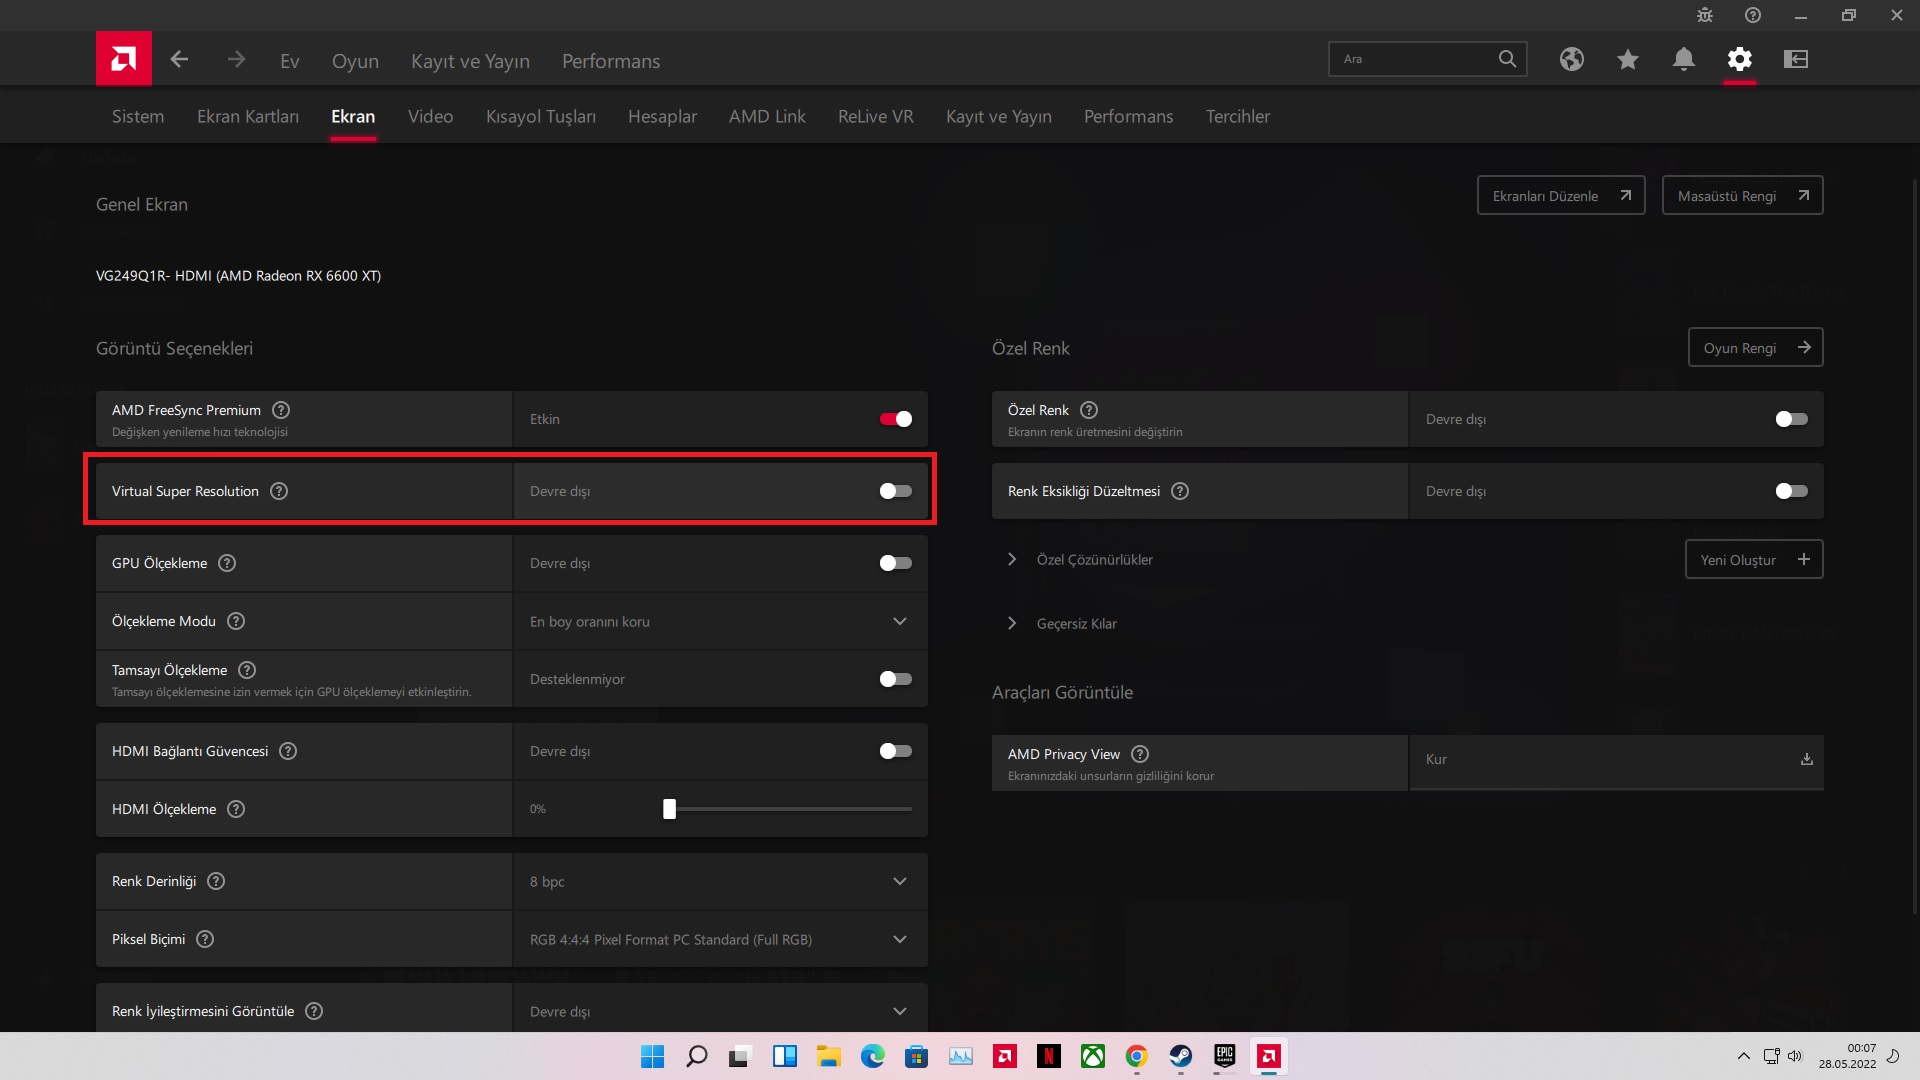
Task: Enable the Virtual Super Resolution toggle
Action: click(895, 491)
